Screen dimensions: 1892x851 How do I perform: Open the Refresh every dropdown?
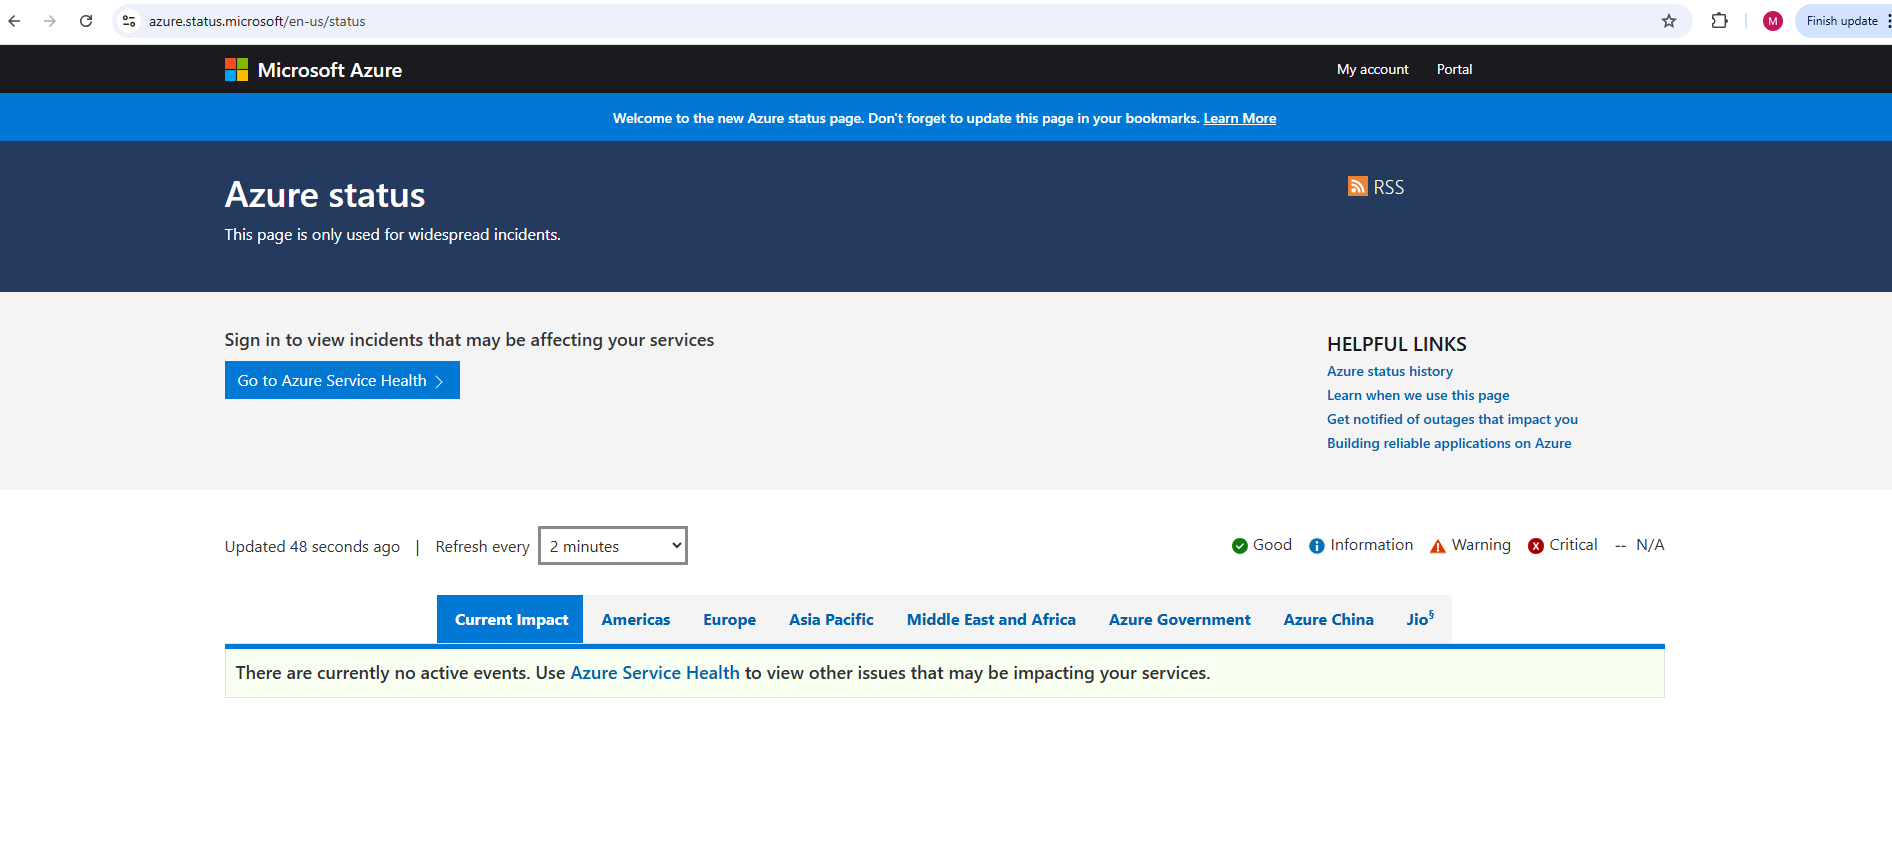613,546
